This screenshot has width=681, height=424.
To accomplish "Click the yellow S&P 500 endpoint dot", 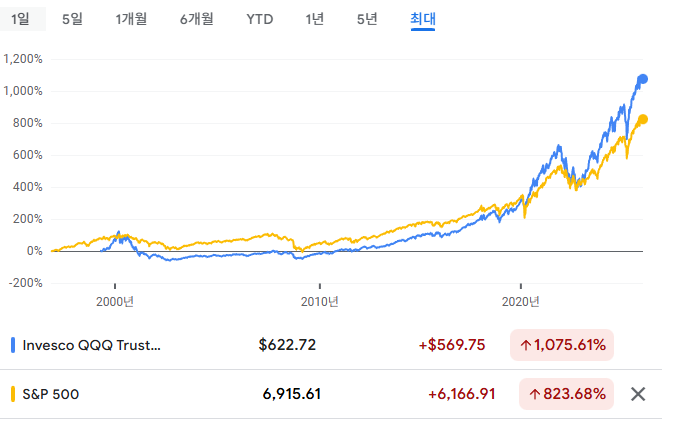I will click(x=643, y=119).
